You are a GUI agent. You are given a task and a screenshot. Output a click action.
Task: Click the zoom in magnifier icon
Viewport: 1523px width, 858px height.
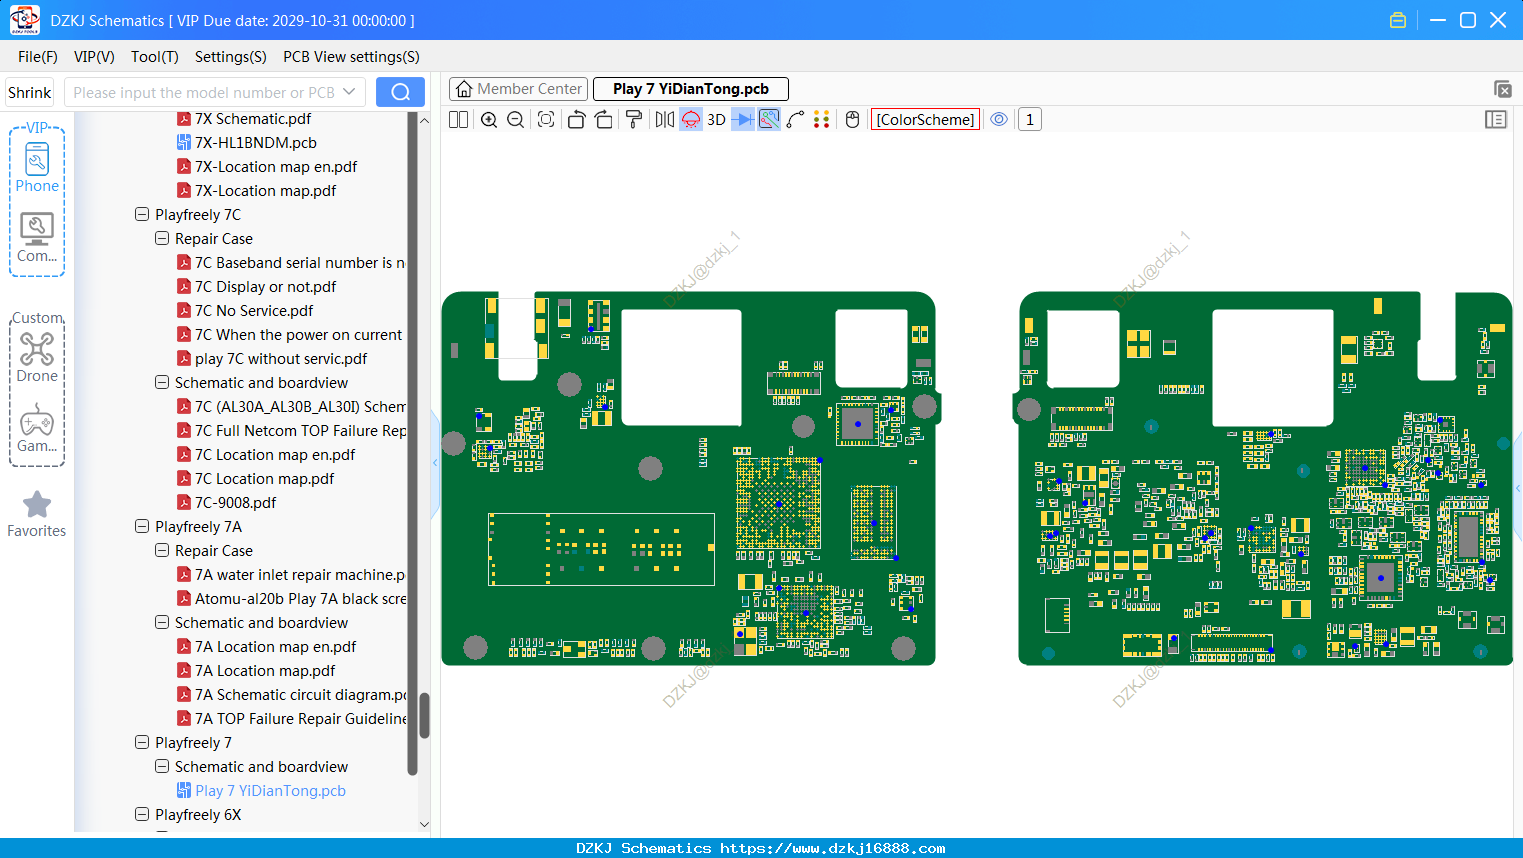pyautogui.click(x=489, y=120)
